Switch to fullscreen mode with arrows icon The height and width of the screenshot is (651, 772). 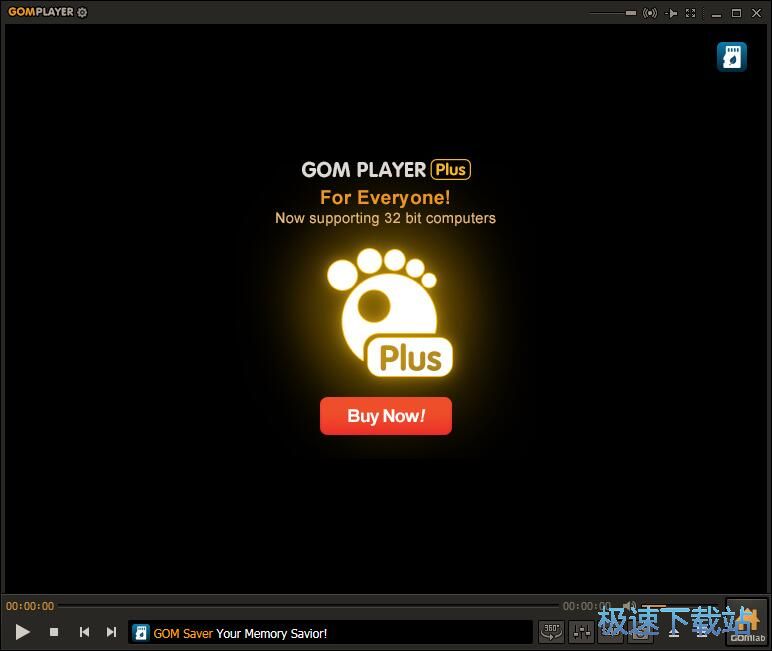690,13
